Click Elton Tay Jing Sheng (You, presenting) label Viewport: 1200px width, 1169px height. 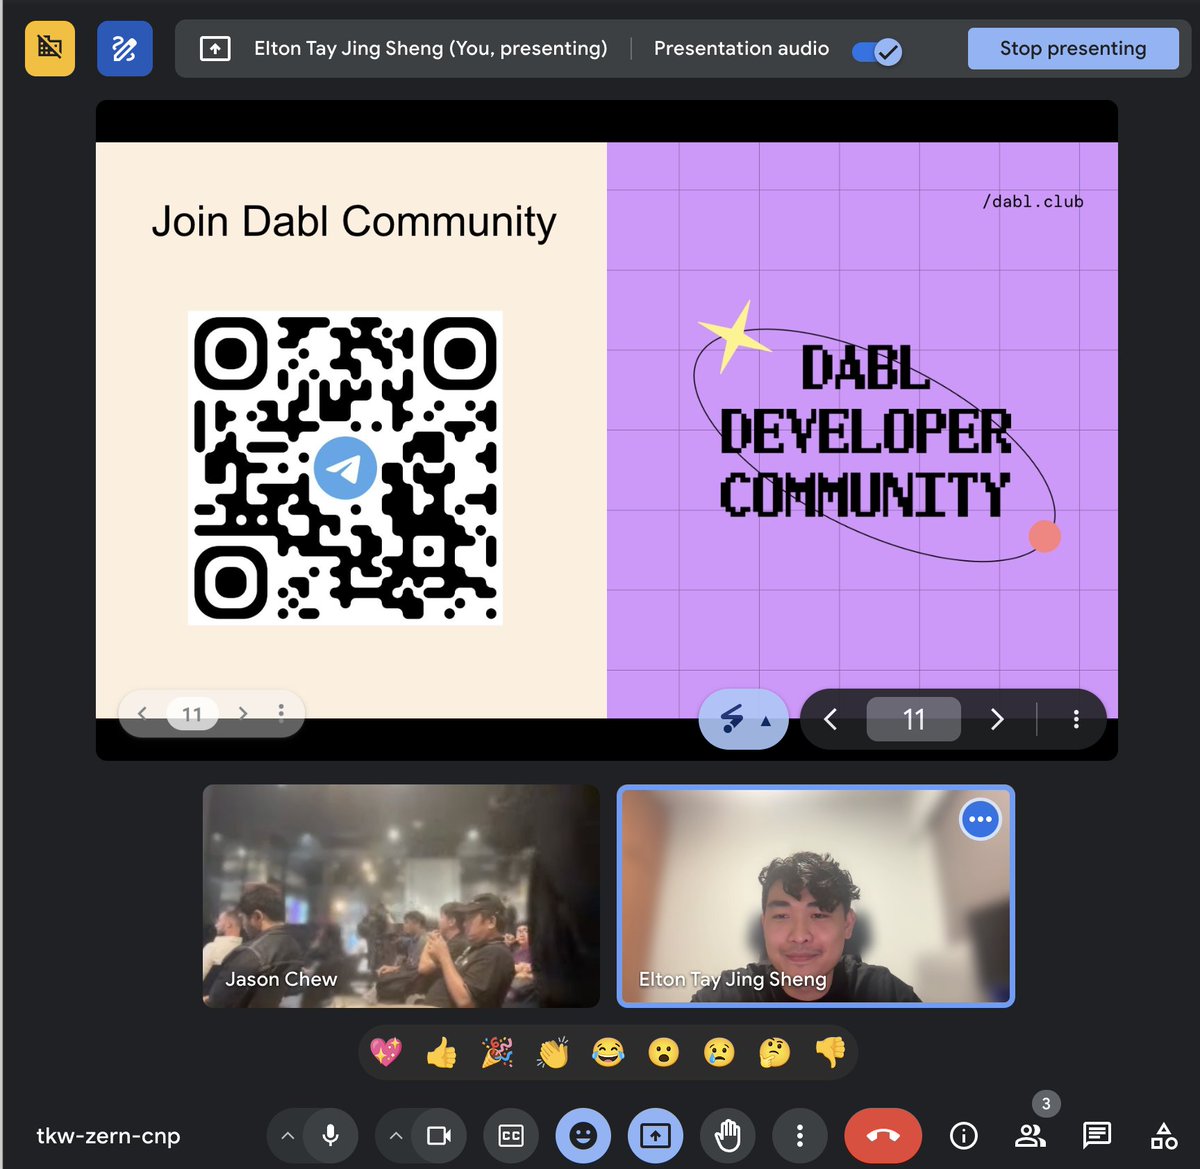[x=431, y=48]
